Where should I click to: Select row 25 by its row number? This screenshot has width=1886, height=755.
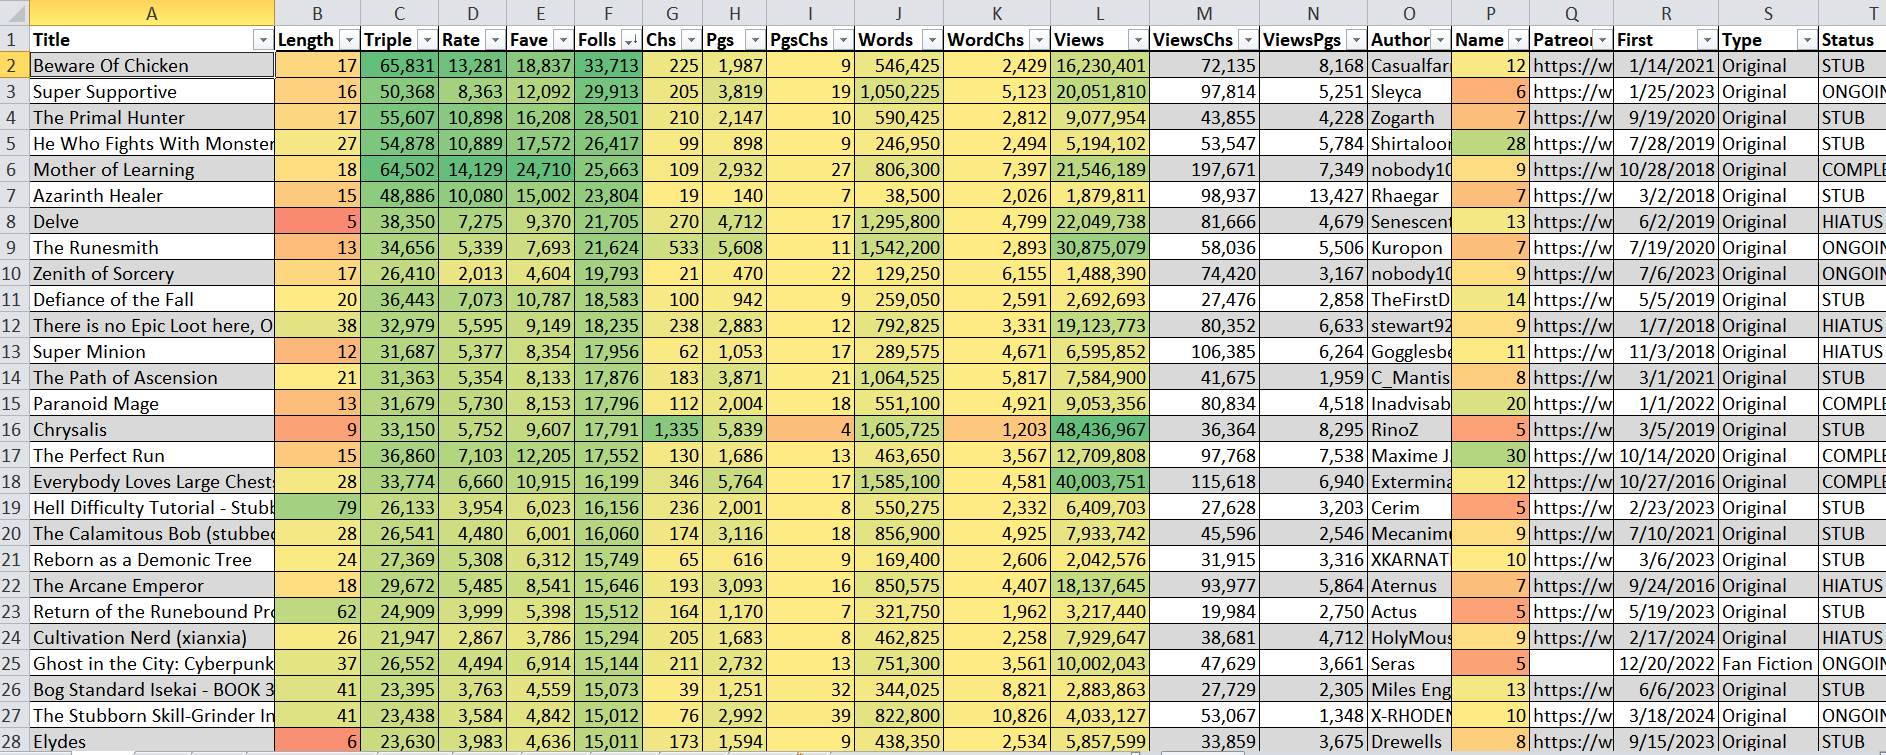pos(12,664)
